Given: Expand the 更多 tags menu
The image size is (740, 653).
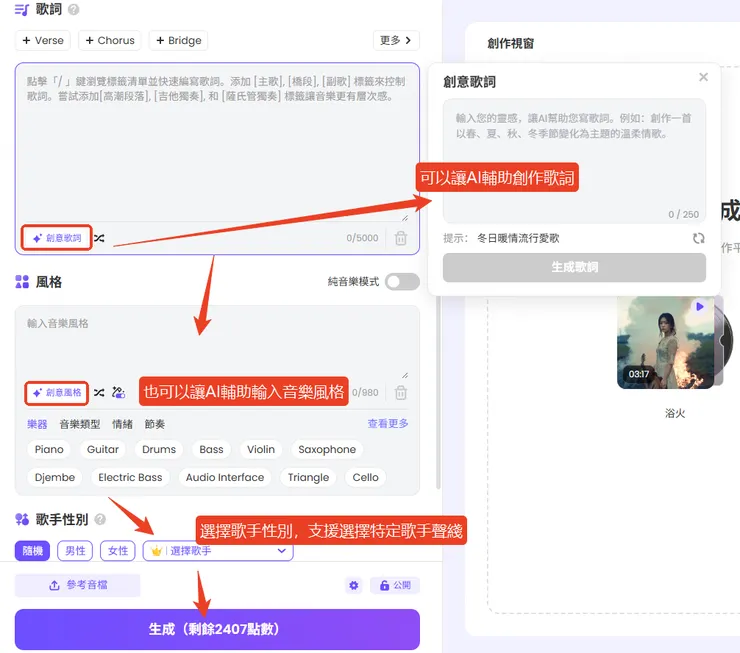Looking at the screenshot, I should click(396, 41).
